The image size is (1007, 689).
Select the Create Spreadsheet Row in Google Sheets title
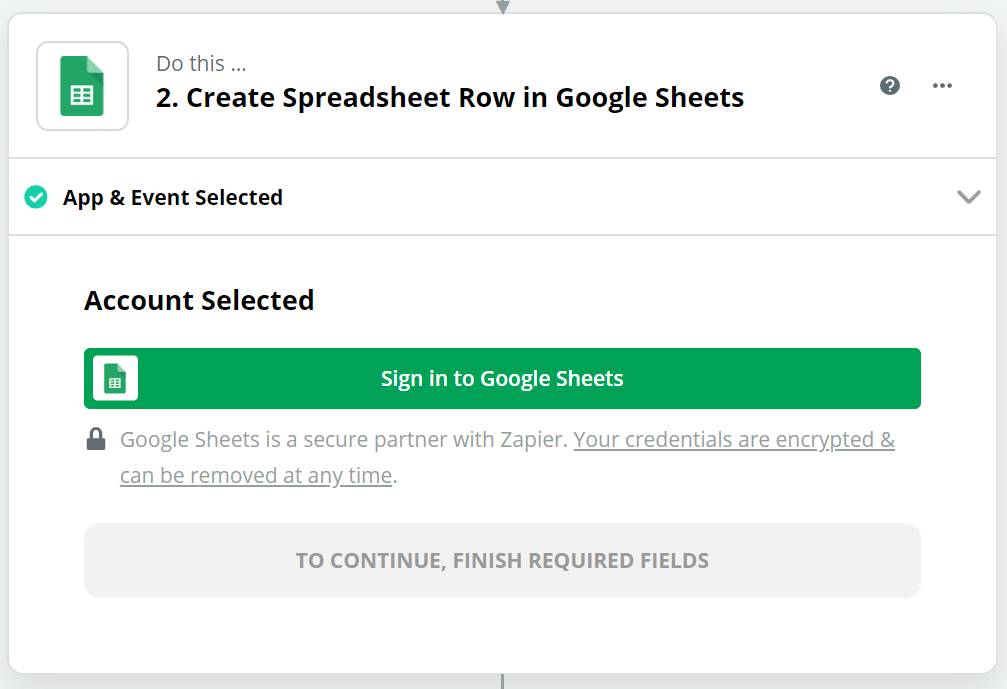point(465,98)
